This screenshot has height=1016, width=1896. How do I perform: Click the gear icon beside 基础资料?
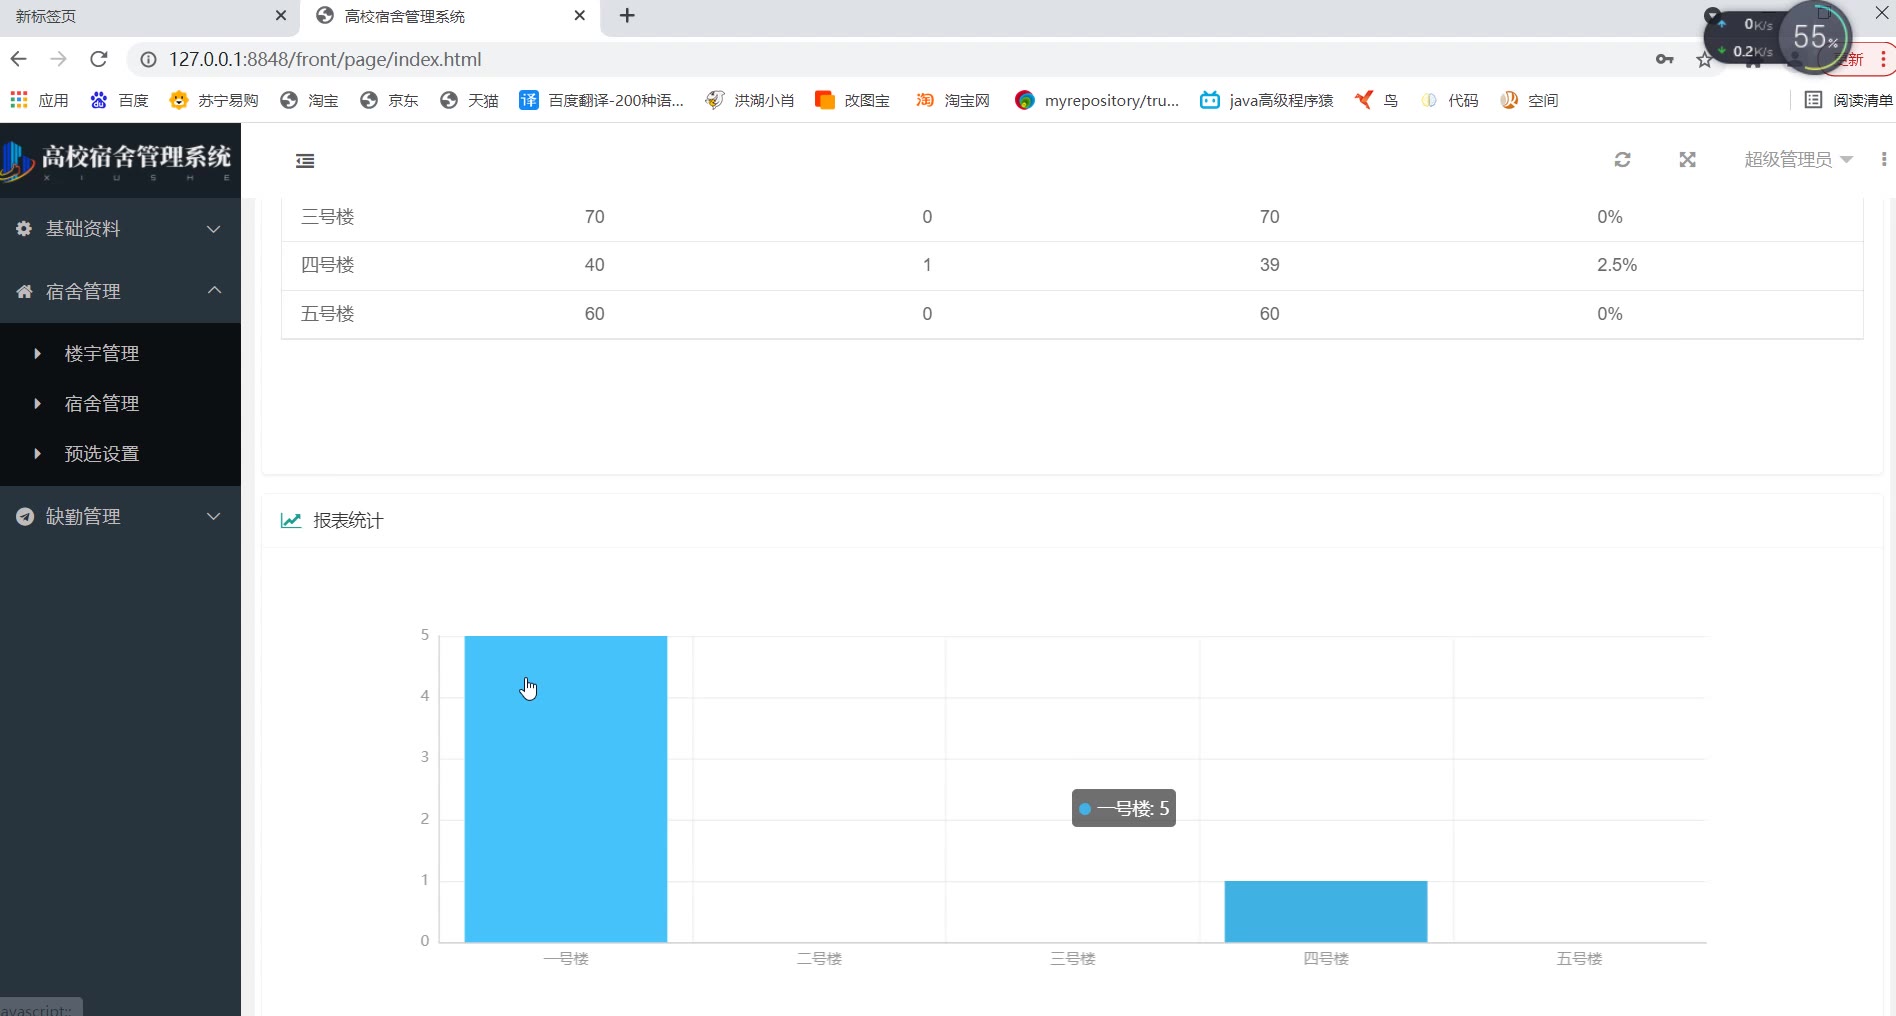pyautogui.click(x=24, y=229)
